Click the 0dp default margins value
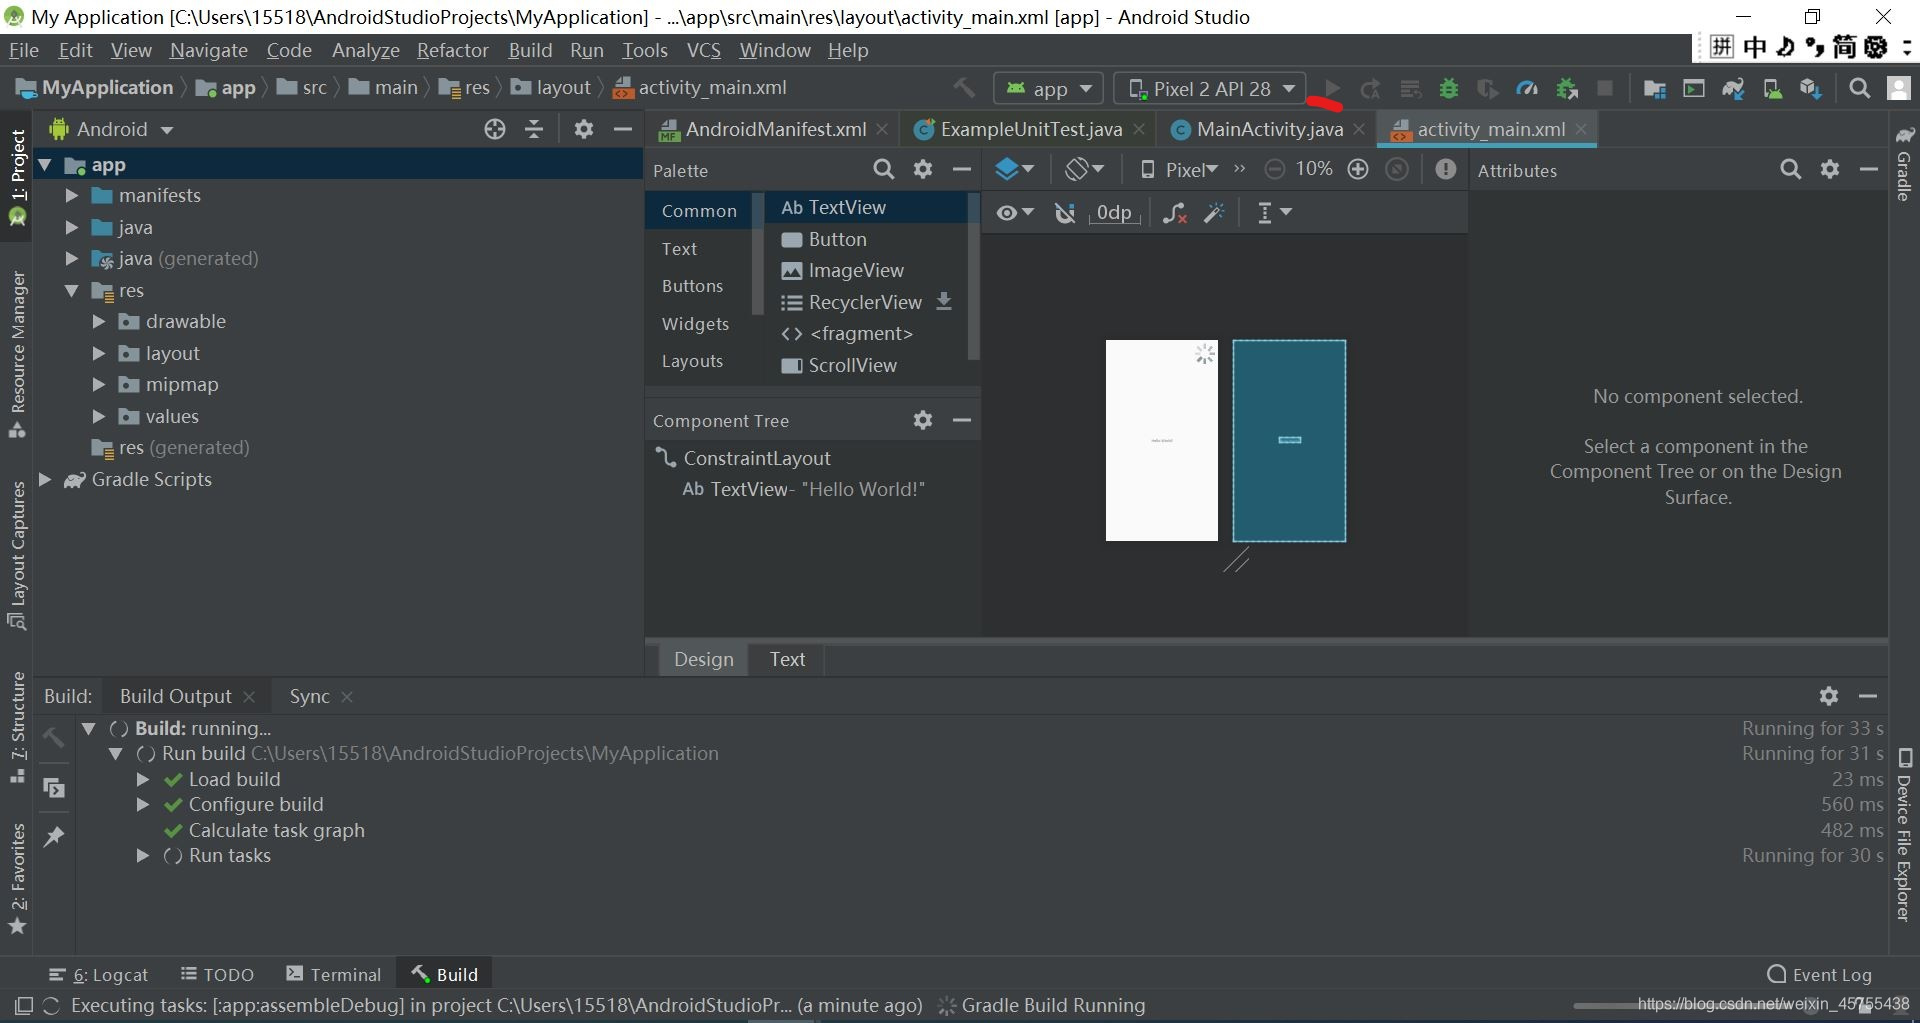The image size is (1920, 1023). pos(1113,213)
